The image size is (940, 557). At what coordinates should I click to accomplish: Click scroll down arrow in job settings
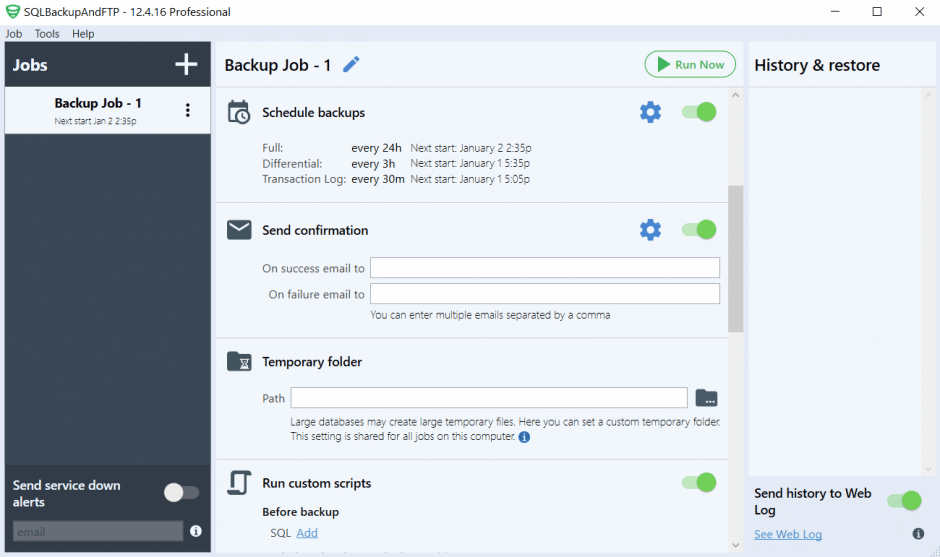(736, 544)
